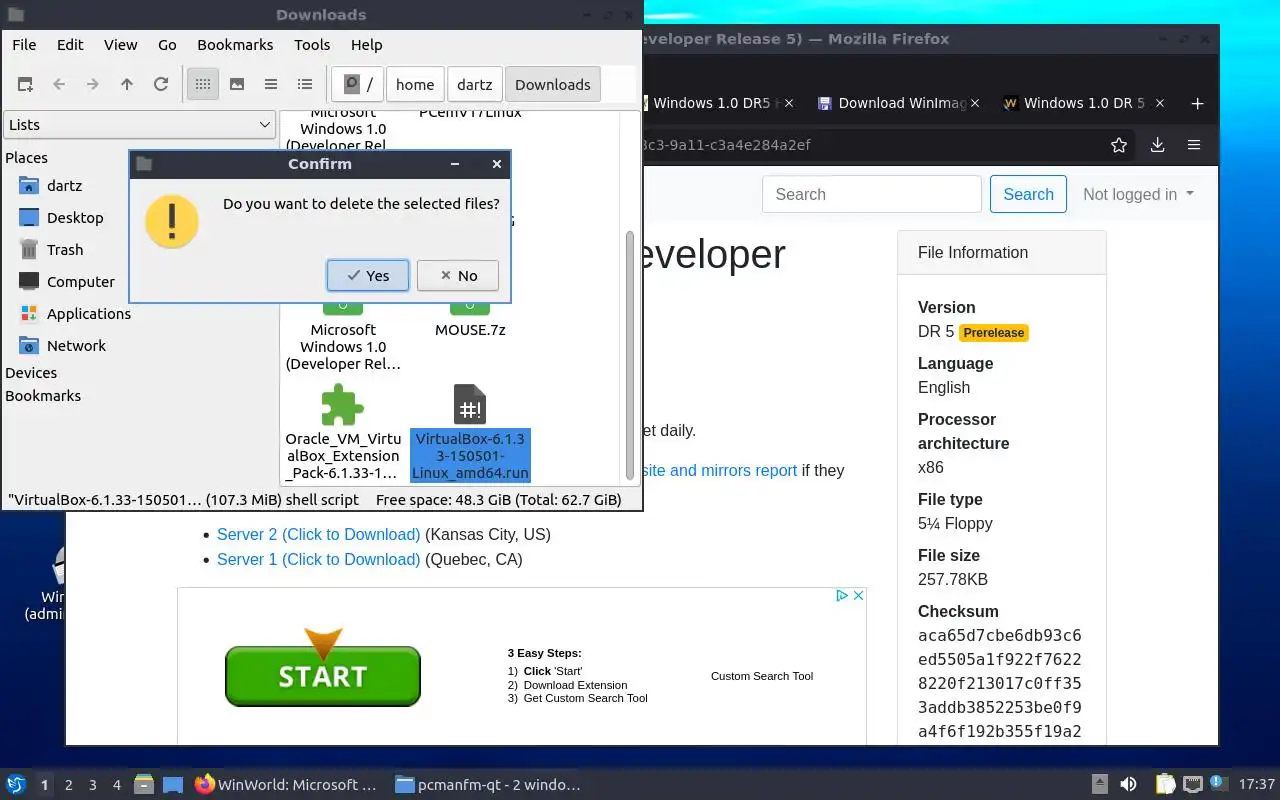Activate pcmanfm-qt taskbar entry
Viewport: 1280px width, 800px height.
[489, 785]
